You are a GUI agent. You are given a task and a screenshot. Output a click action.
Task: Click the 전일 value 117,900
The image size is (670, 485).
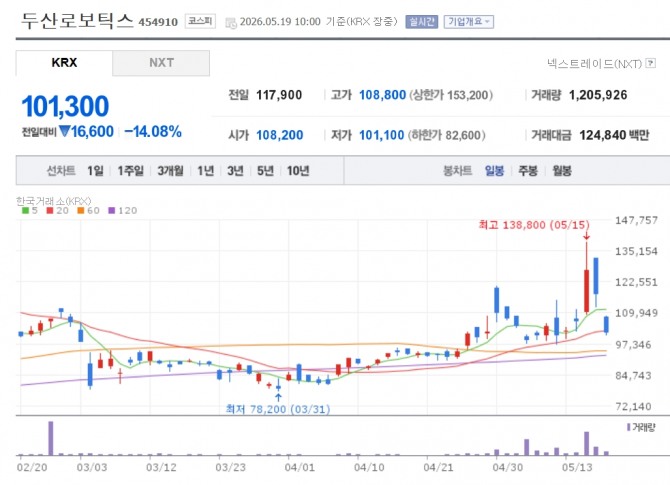pos(279,95)
